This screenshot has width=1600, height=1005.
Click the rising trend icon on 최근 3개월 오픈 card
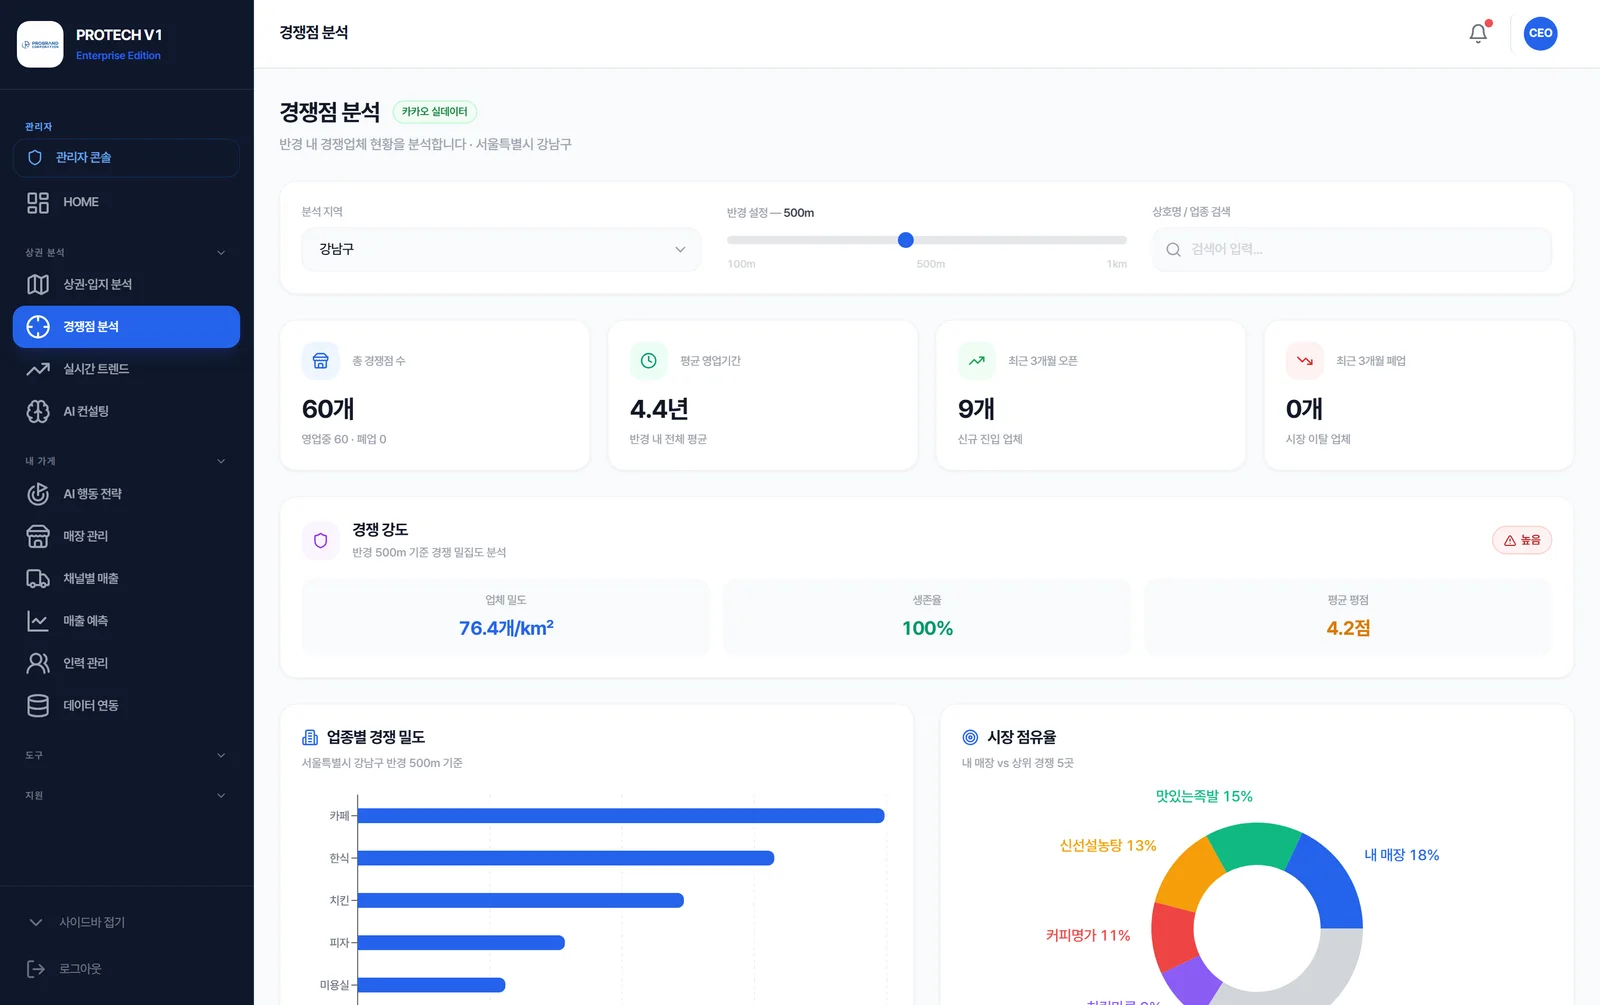click(976, 361)
